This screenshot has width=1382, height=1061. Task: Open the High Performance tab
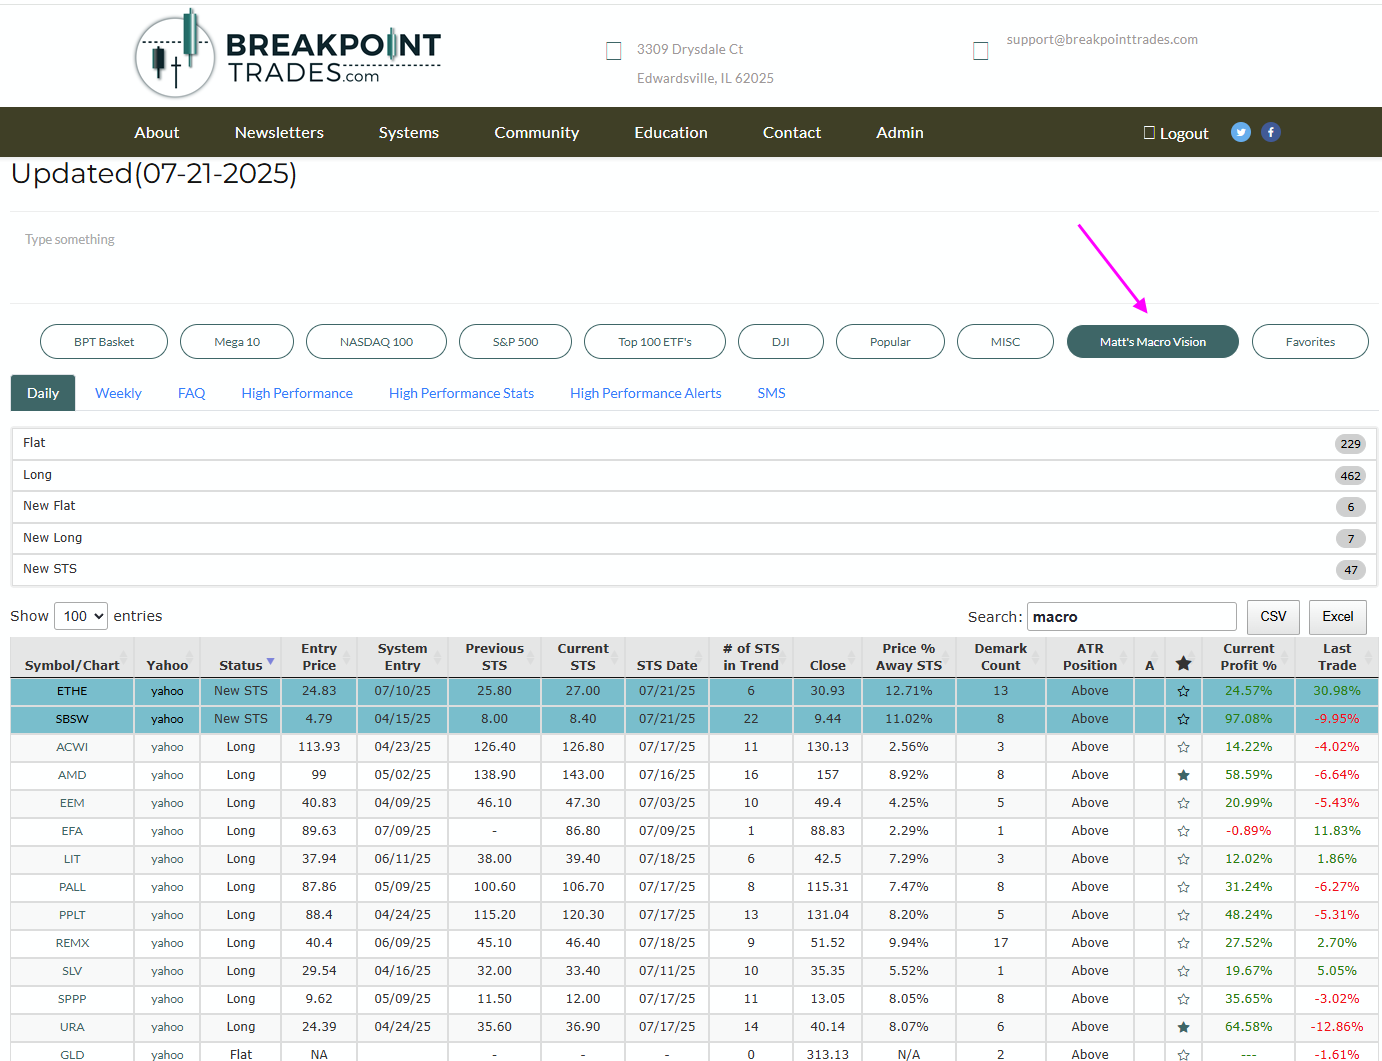tap(297, 393)
